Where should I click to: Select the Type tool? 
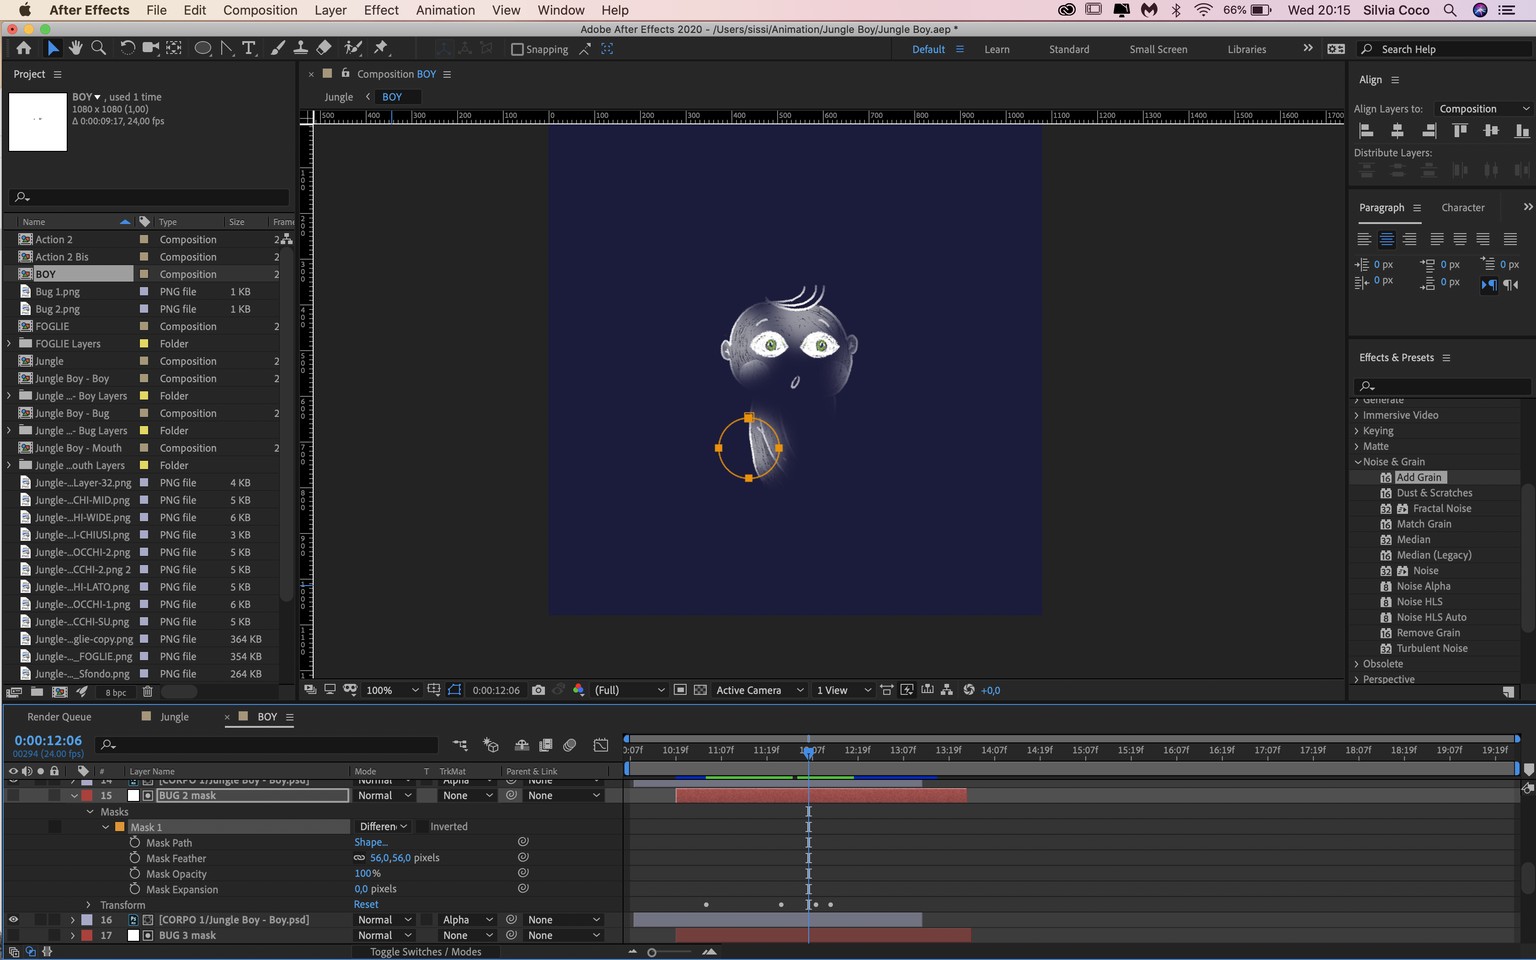(249, 48)
